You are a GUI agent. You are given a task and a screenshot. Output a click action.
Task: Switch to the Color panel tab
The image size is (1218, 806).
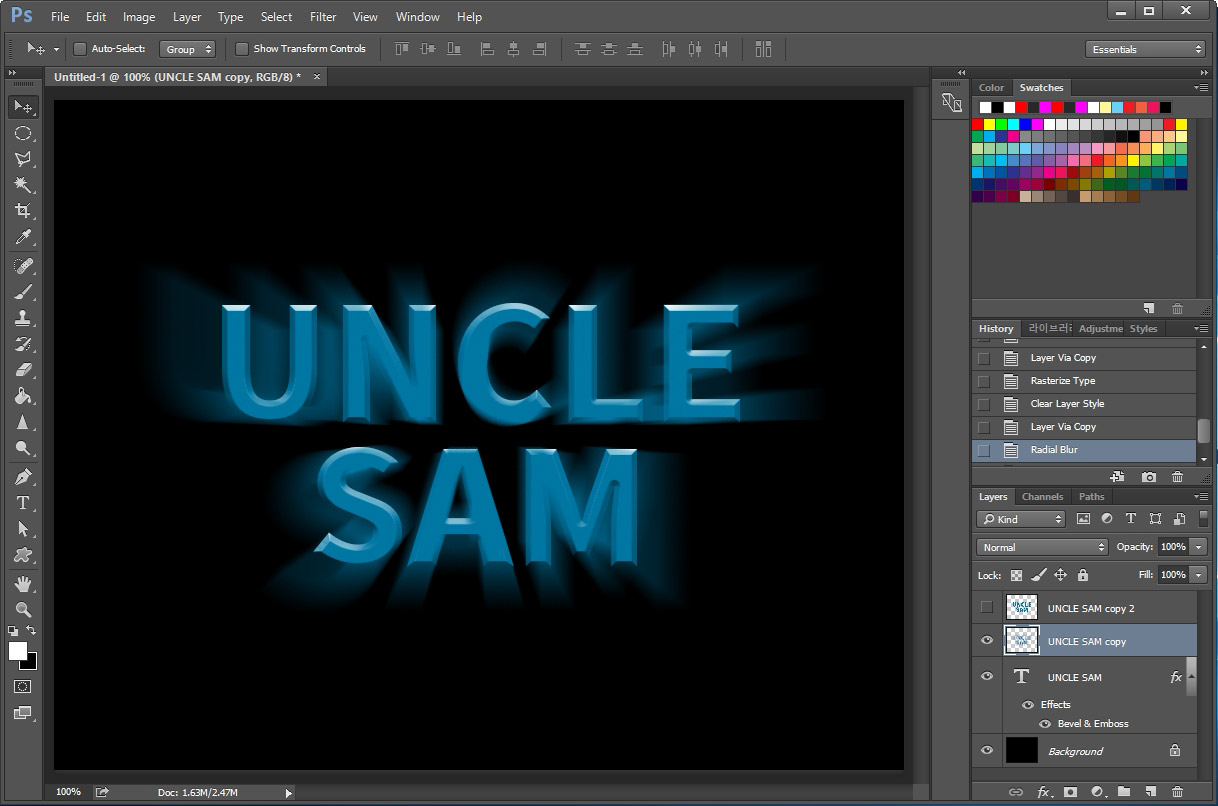[991, 88]
